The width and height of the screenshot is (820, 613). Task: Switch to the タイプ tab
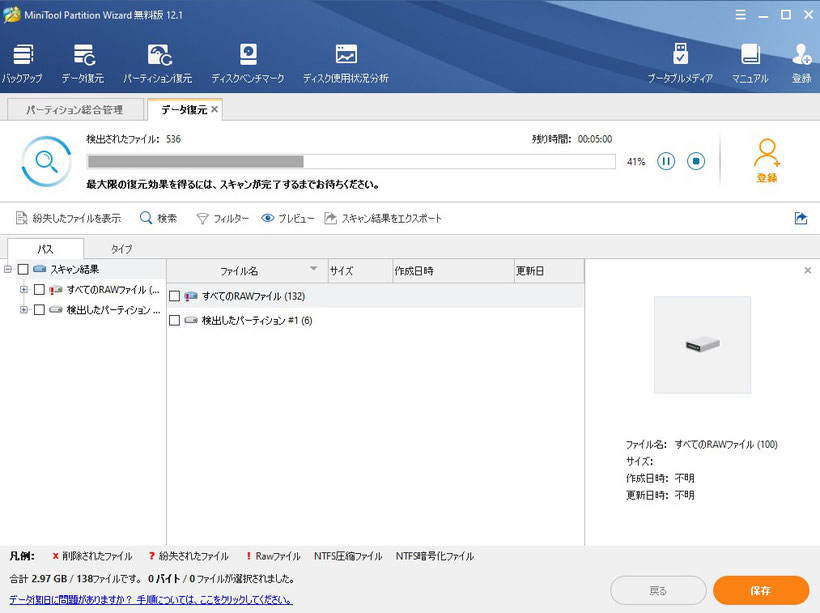(x=121, y=248)
